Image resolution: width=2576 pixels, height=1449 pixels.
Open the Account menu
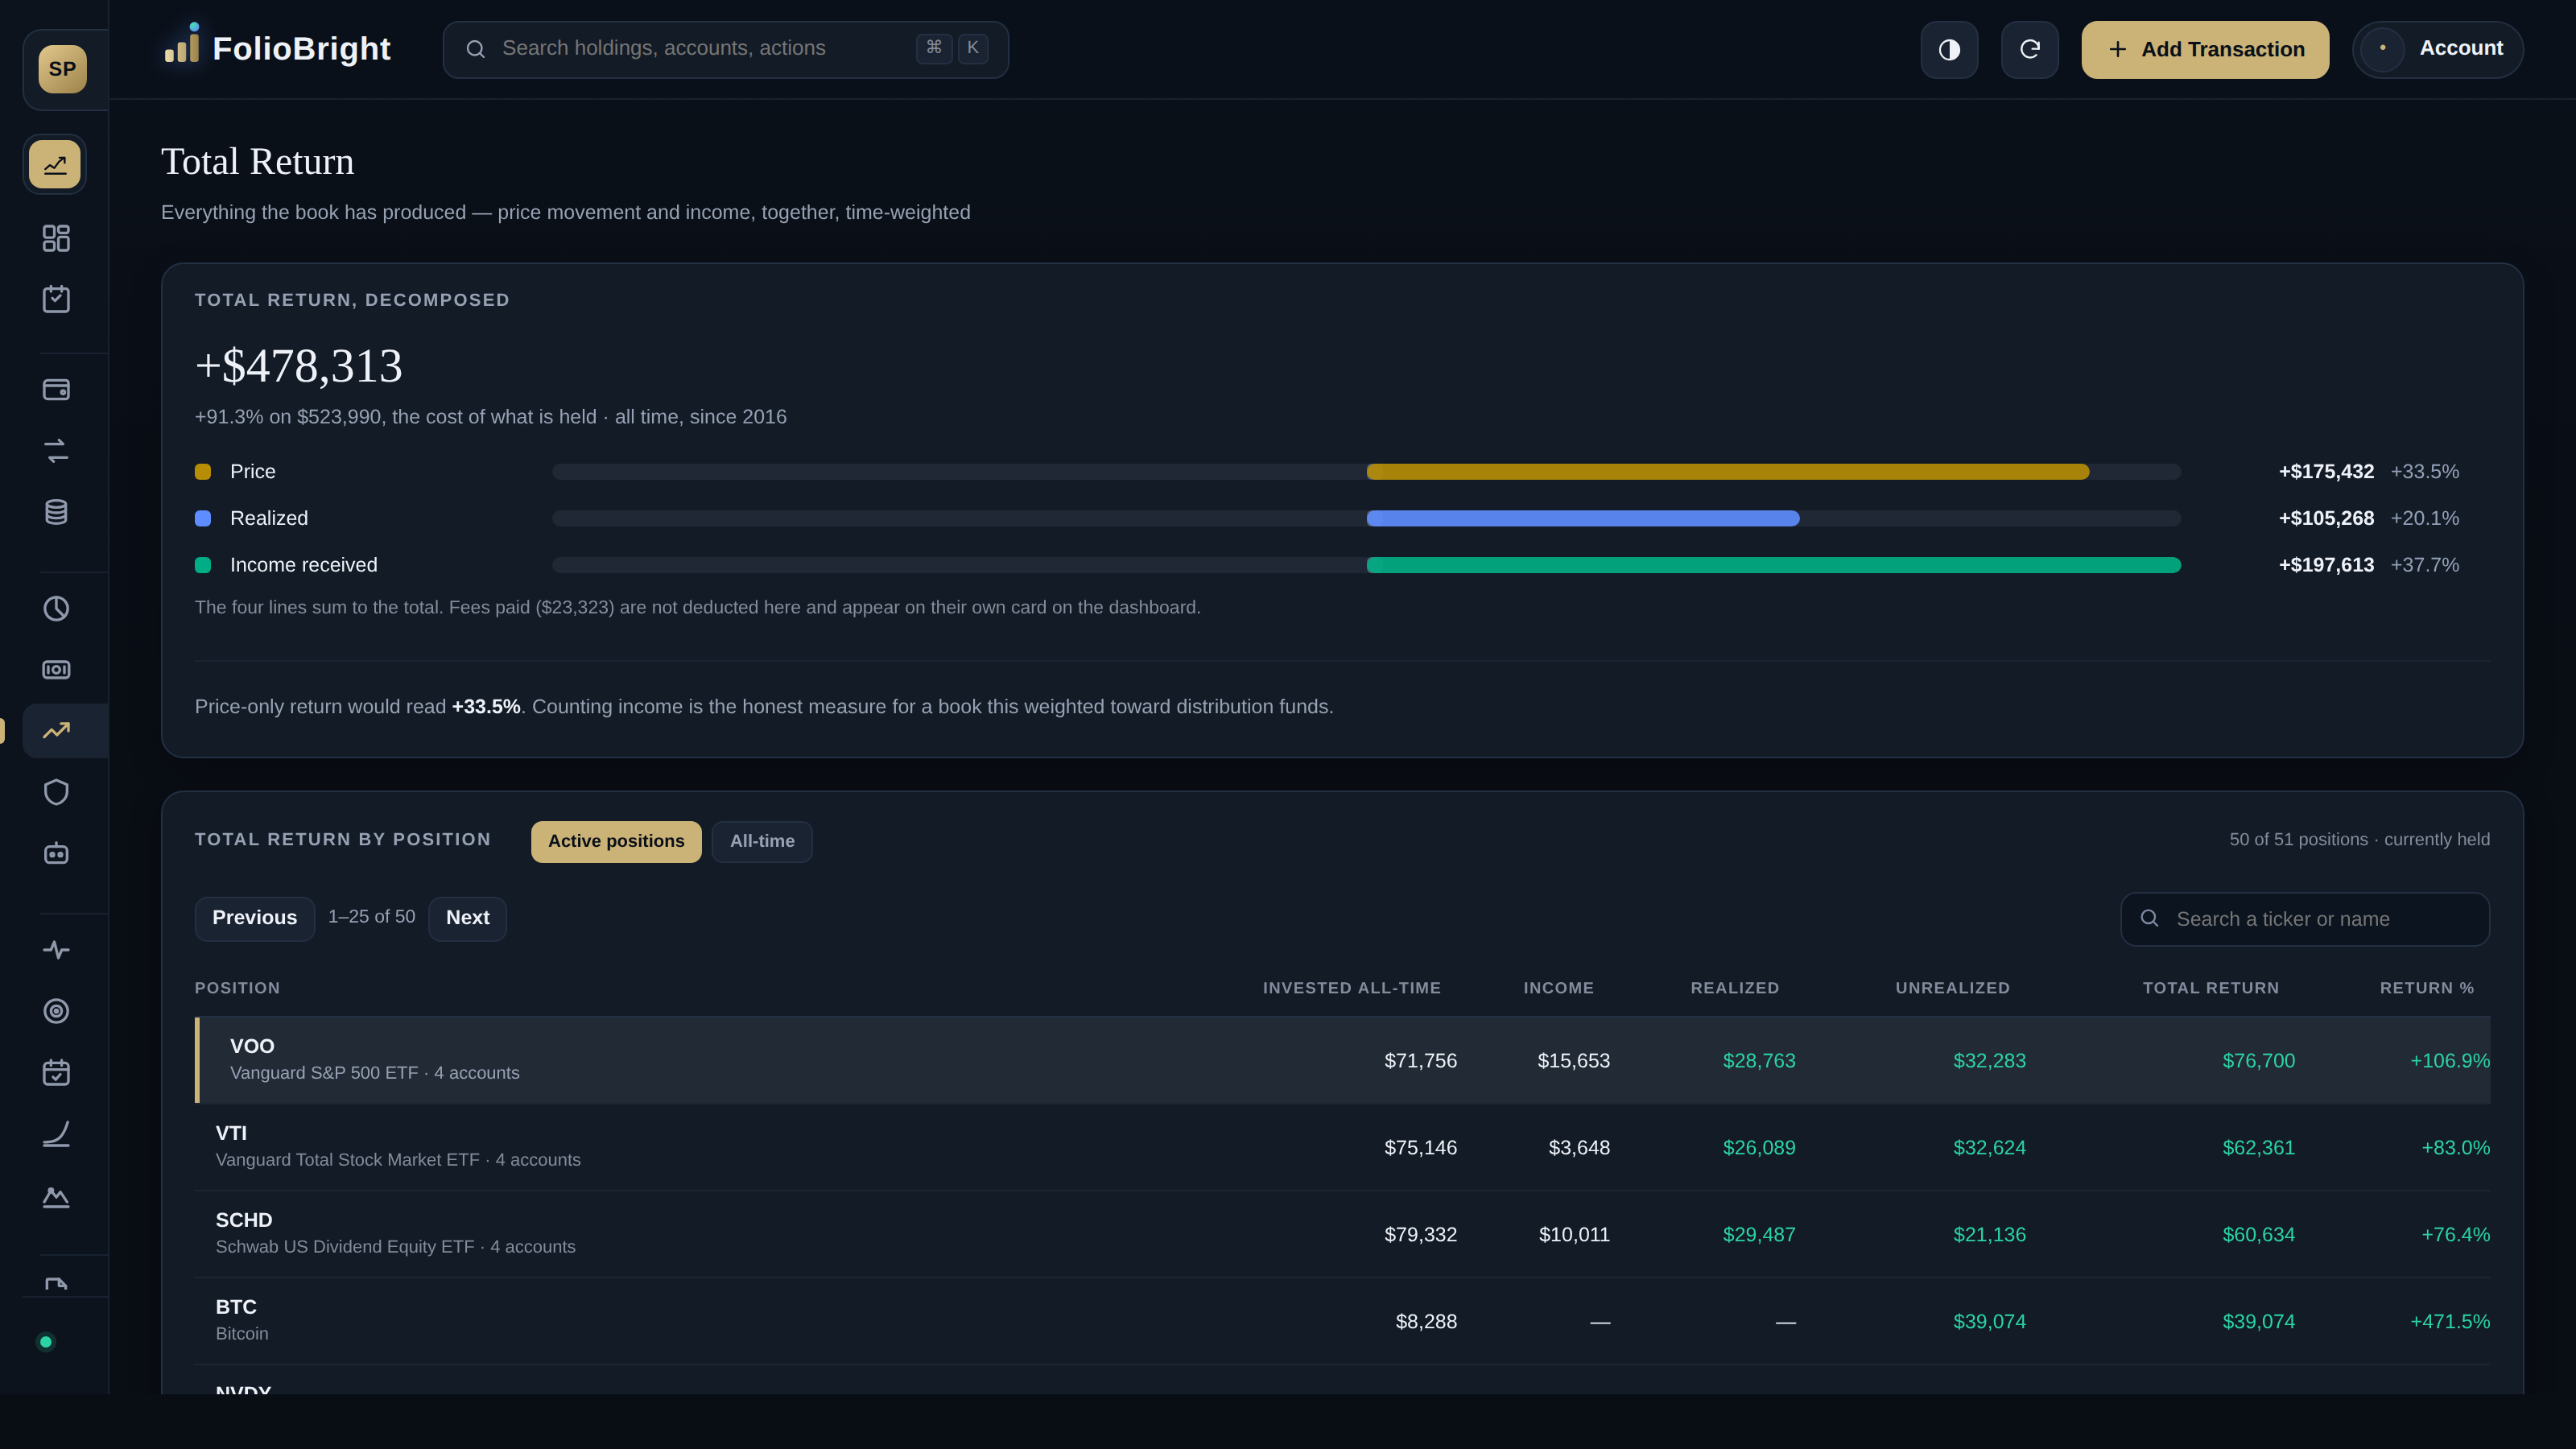pyautogui.click(x=2437, y=49)
